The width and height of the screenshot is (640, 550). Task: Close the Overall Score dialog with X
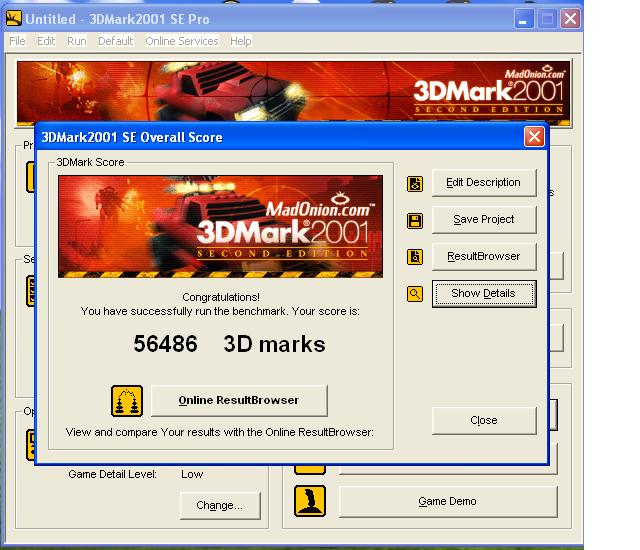(534, 137)
